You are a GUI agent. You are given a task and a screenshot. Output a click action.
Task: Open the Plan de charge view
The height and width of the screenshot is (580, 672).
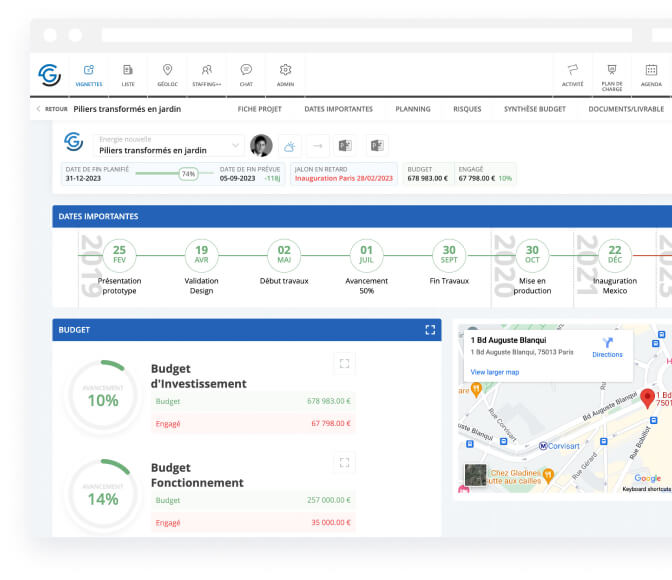pos(612,74)
